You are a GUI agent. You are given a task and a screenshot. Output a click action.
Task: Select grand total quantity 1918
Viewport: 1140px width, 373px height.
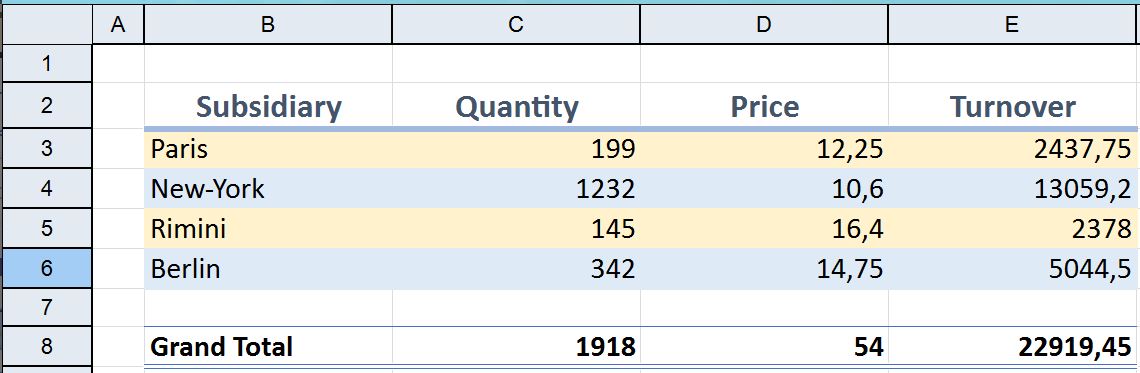516,346
